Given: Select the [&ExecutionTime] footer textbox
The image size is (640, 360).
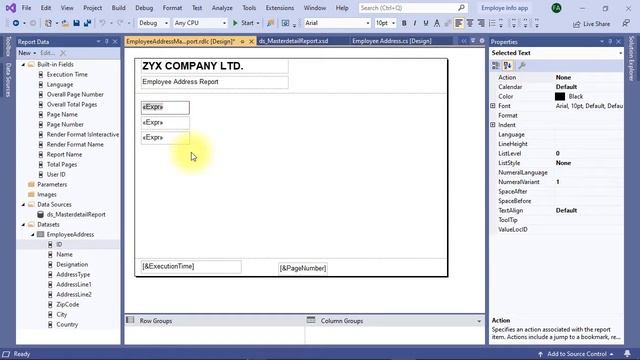Looking at the screenshot, I should (x=191, y=267).
